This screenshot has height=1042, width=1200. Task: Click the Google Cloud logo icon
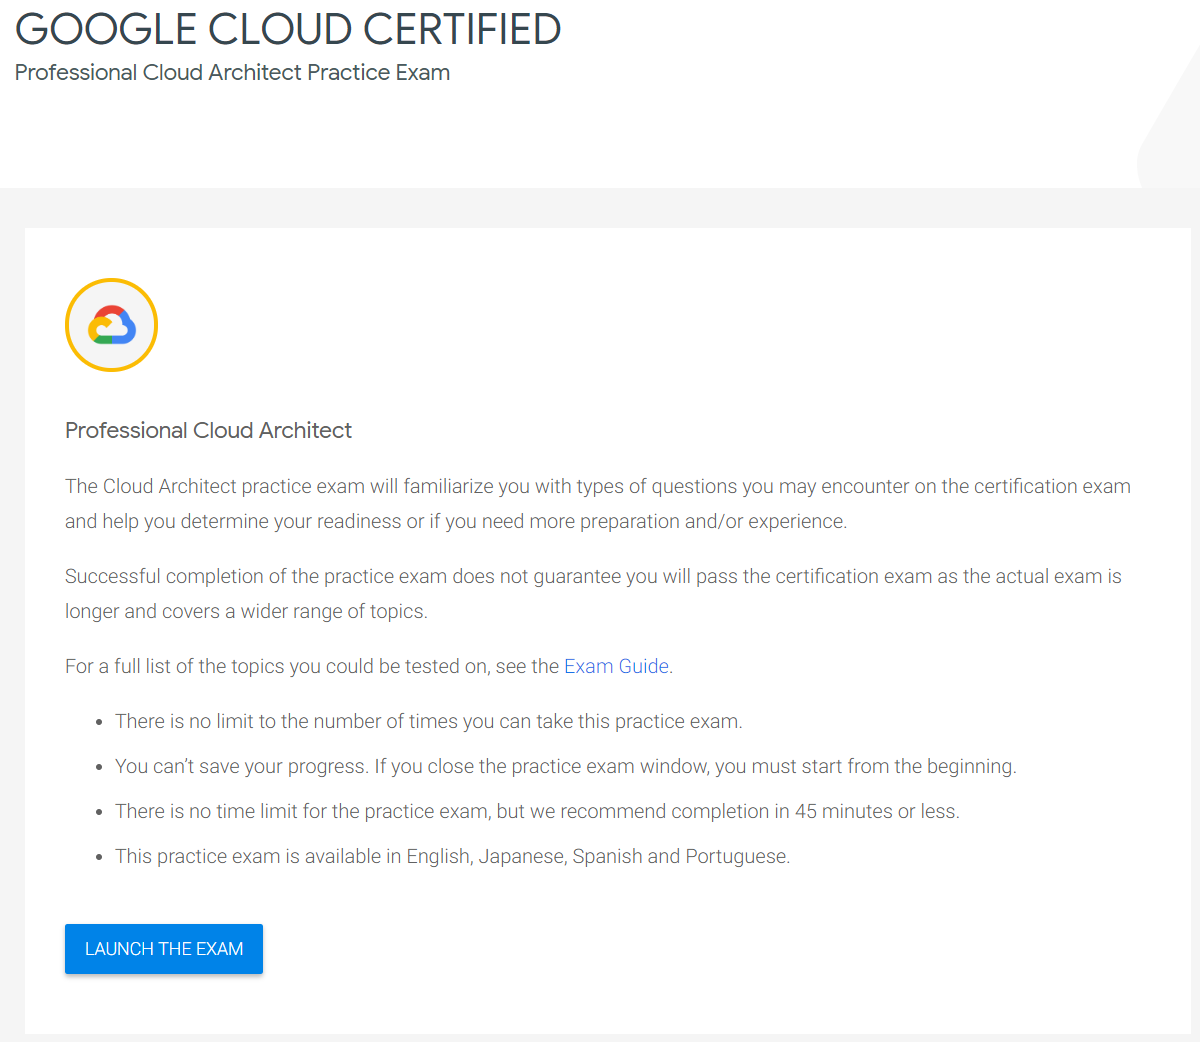tap(111, 325)
